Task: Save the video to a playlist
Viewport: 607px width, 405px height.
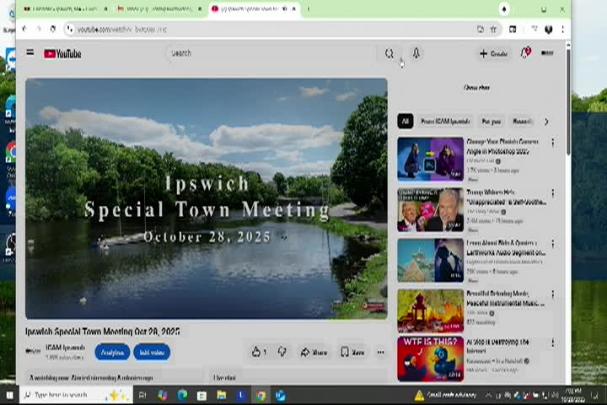Action: tap(352, 352)
